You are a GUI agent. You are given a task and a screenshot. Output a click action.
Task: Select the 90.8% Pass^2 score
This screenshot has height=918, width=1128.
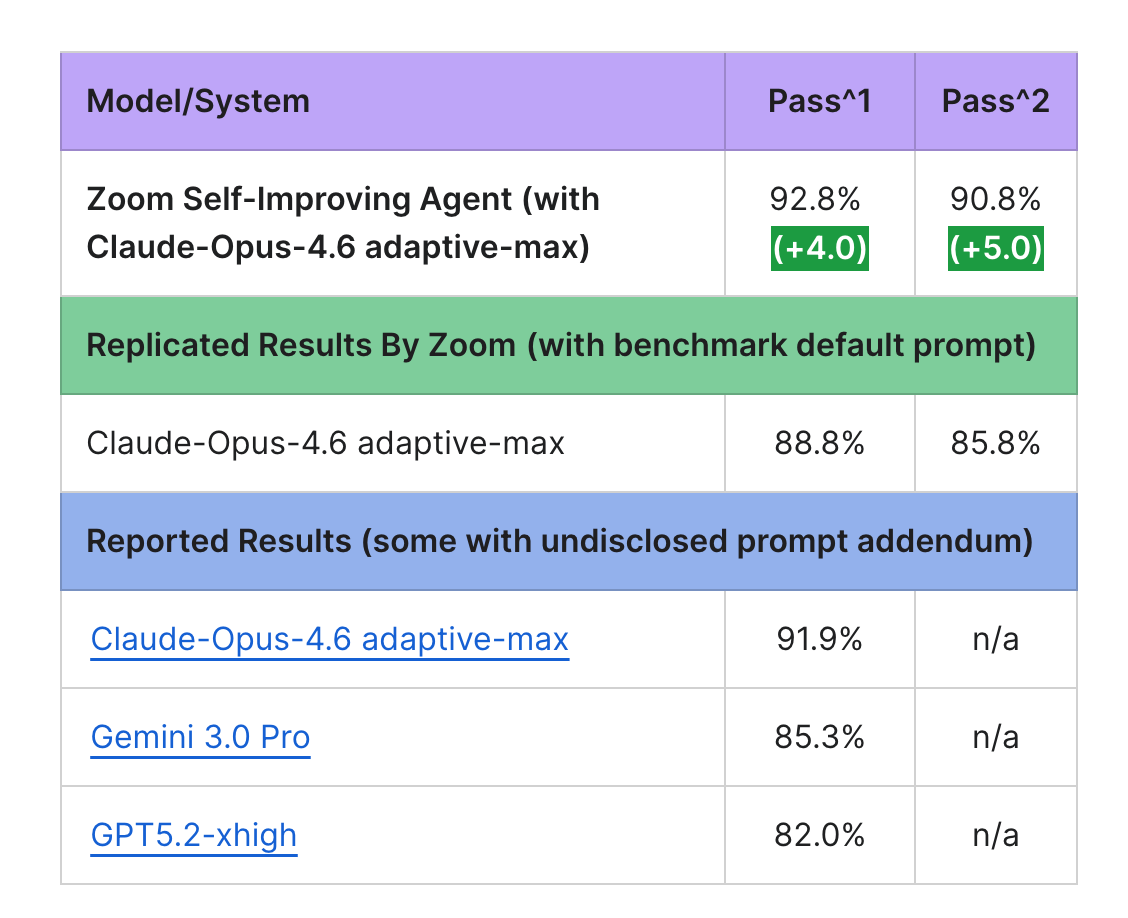[995, 200]
